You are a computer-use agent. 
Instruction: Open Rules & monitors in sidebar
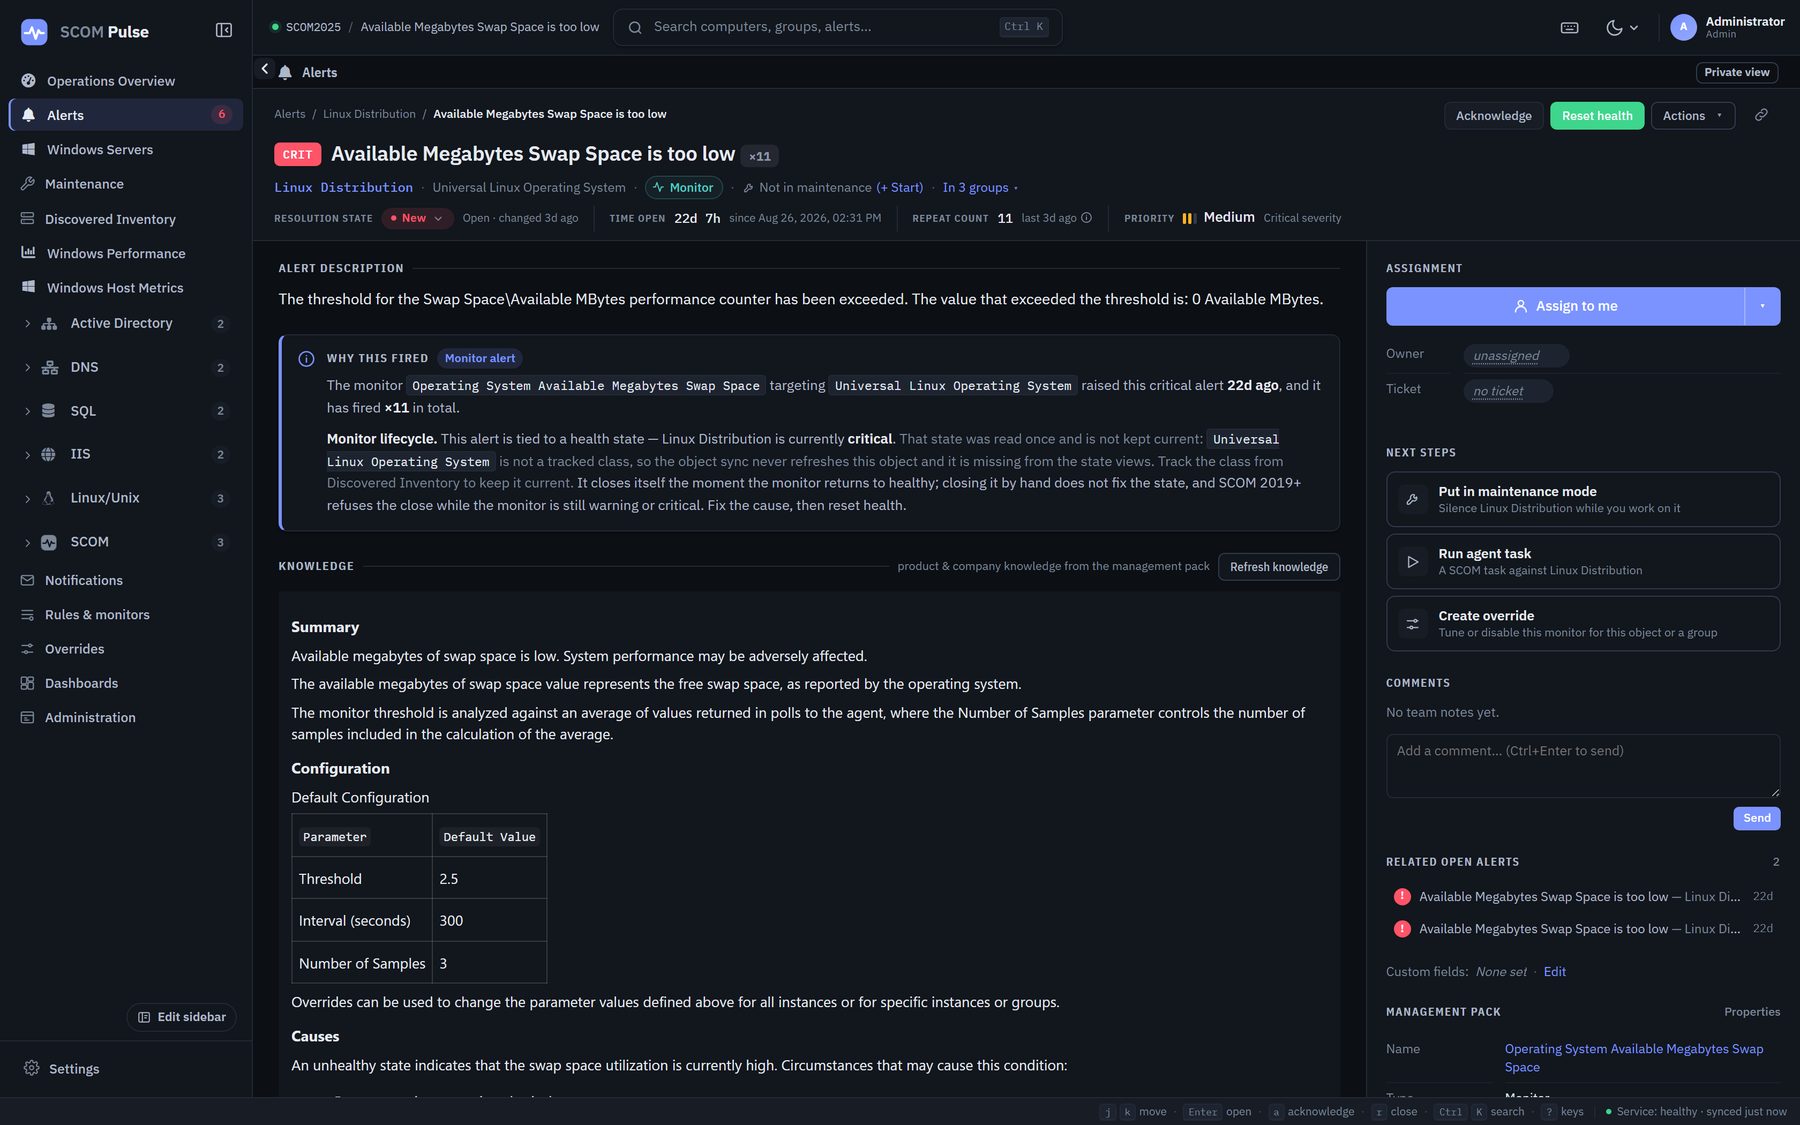126,615
